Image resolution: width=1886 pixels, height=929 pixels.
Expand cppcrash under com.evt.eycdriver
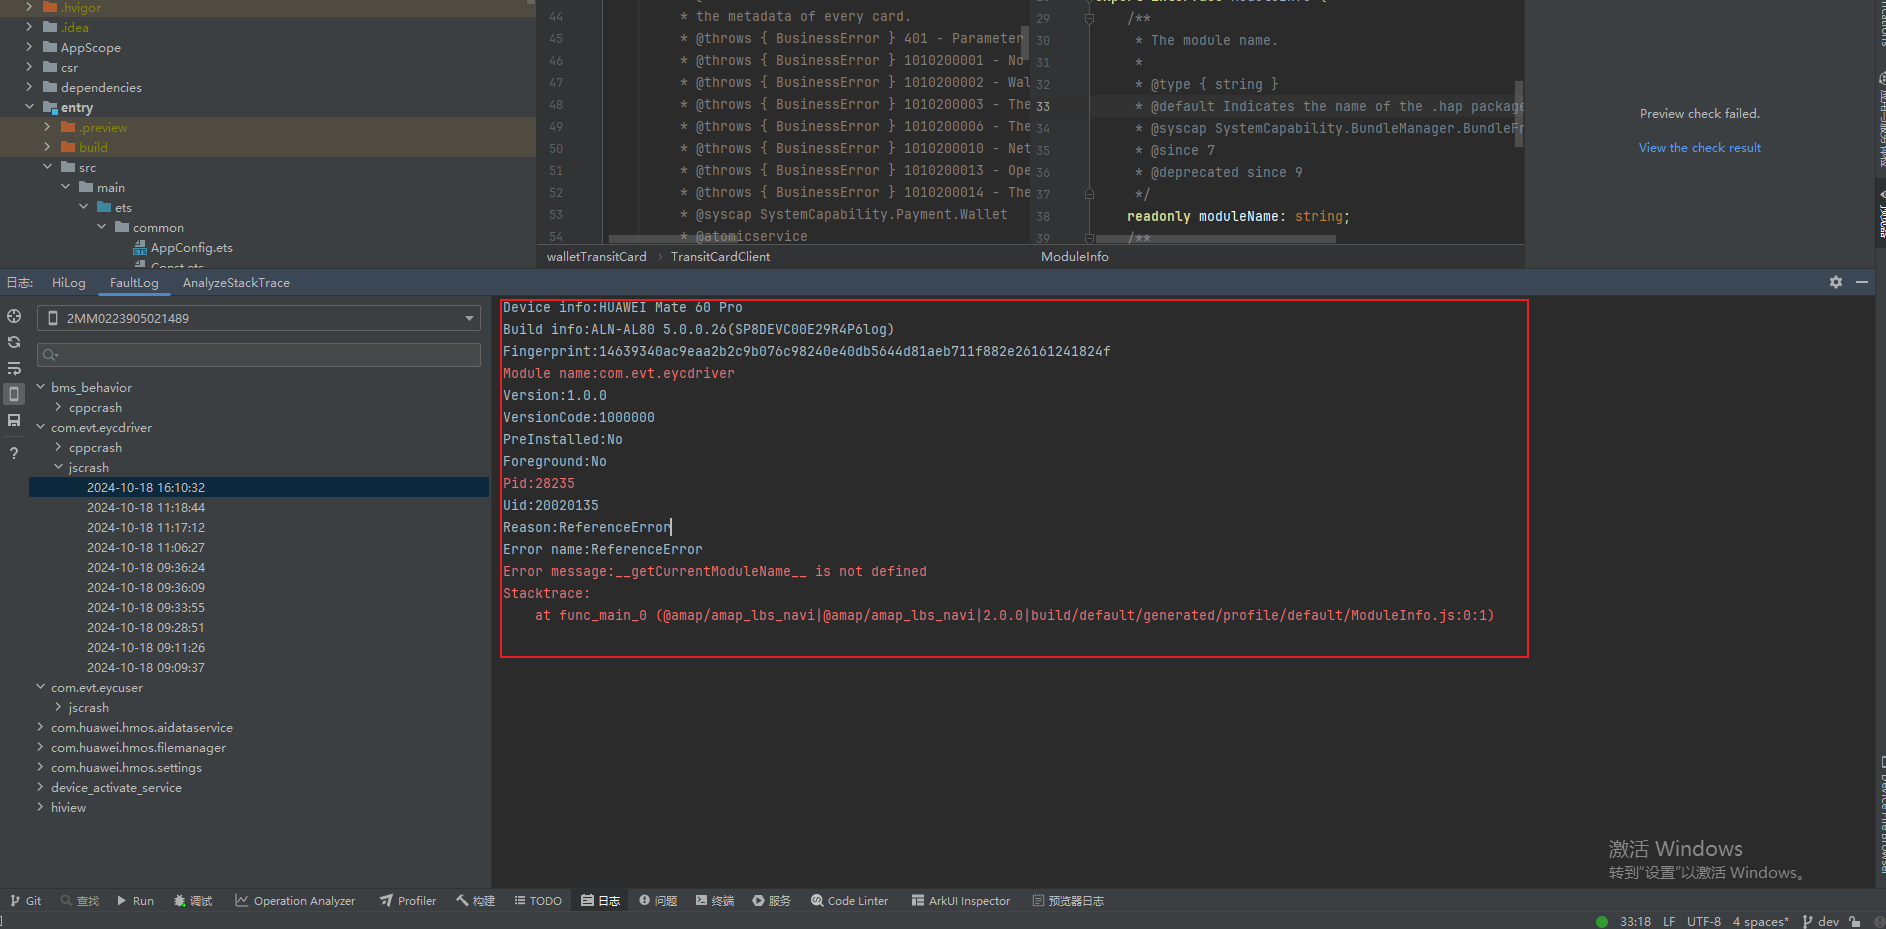coord(59,447)
